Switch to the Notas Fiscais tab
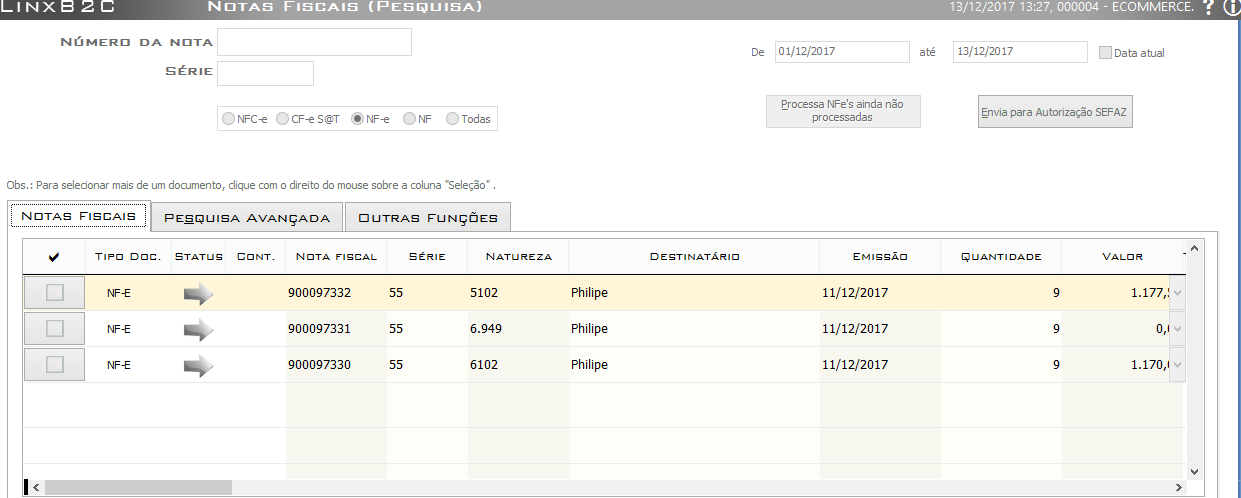This screenshot has height=498, width=1241. pos(79,216)
